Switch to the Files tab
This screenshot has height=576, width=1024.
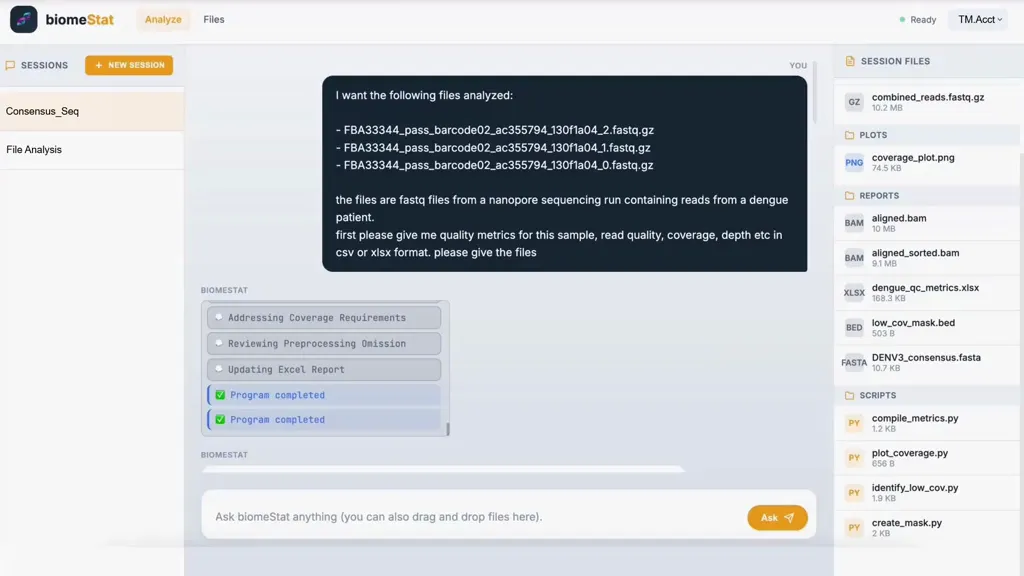pos(213,19)
